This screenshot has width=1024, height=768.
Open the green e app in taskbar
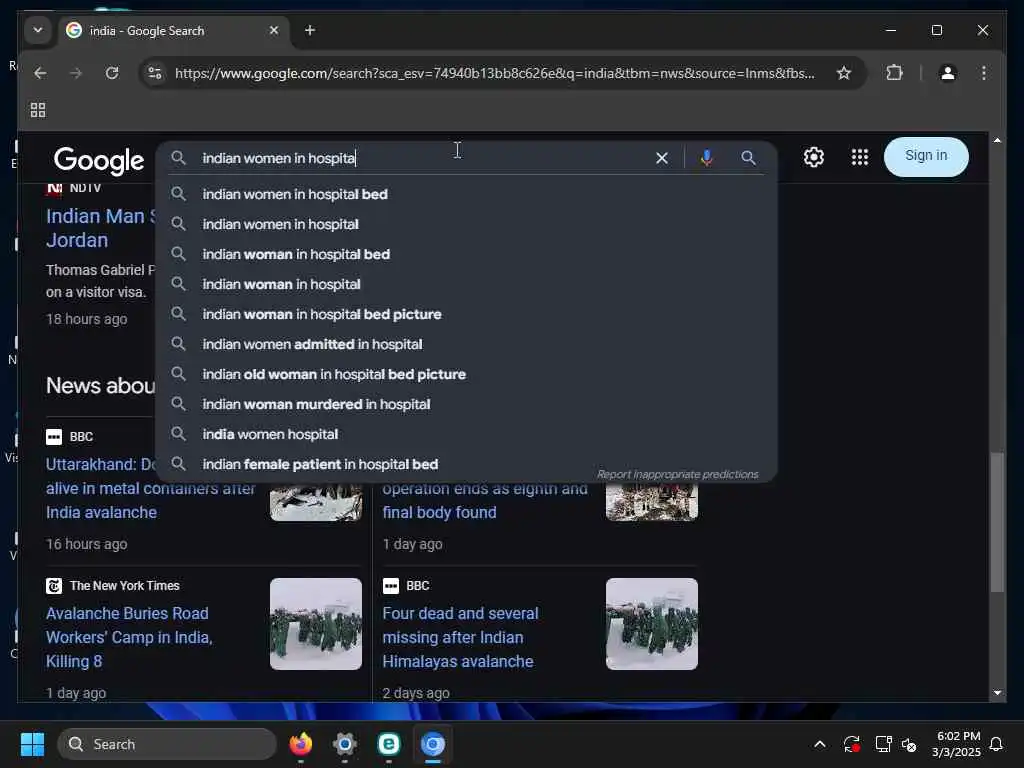click(x=389, y=744)
